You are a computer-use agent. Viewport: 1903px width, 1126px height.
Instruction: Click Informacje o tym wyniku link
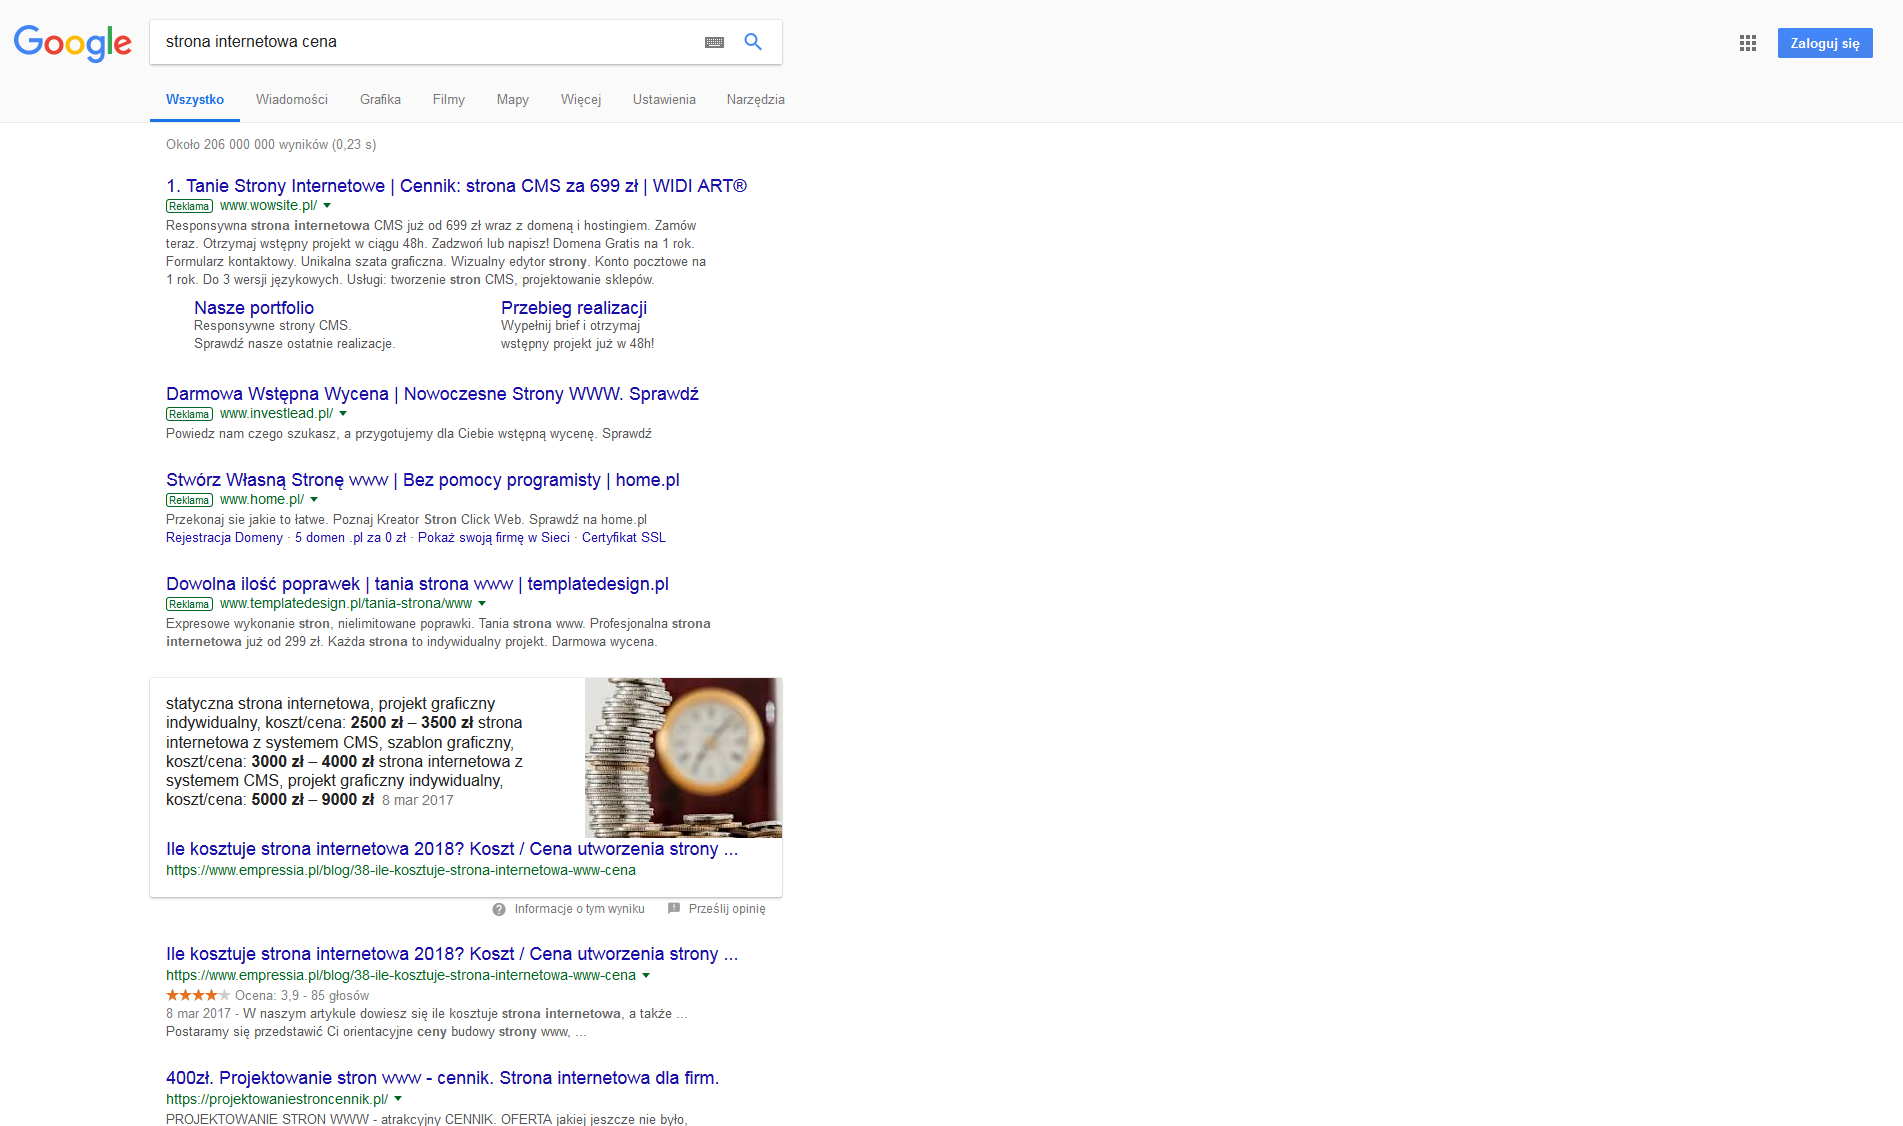580,909
